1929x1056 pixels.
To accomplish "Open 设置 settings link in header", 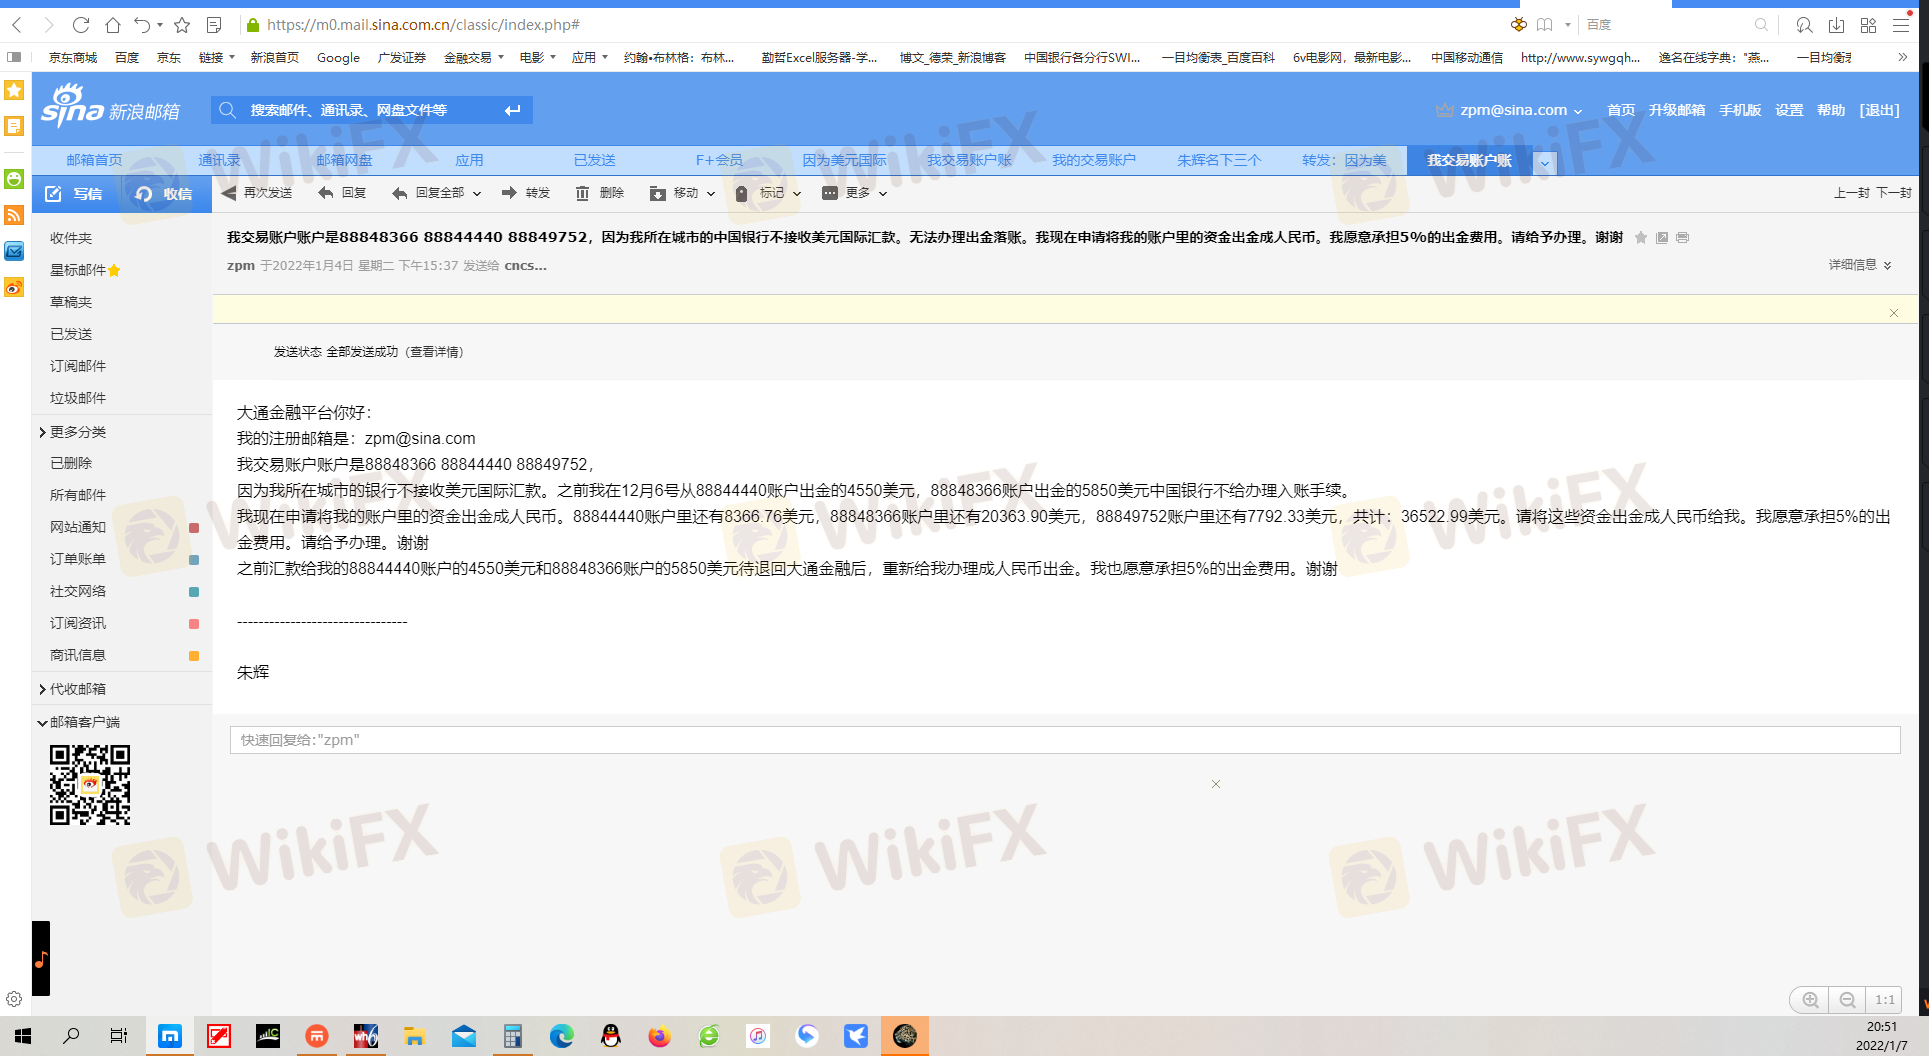I will point(1789,110).
